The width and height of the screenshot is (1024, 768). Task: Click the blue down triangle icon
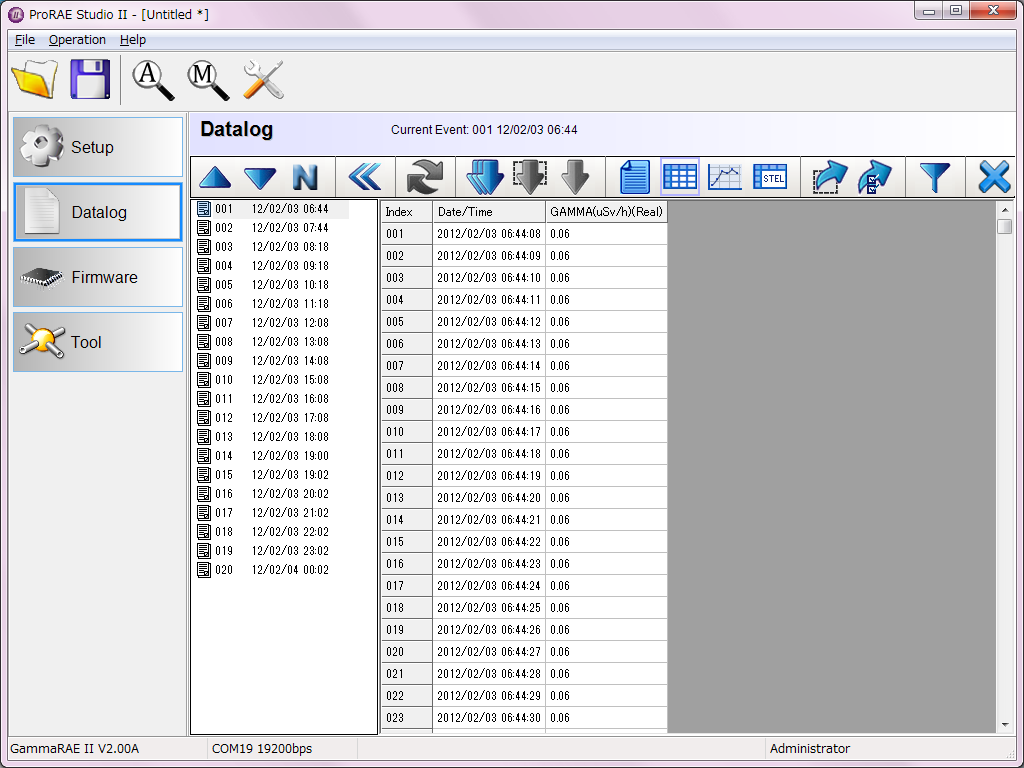(260, 177)
